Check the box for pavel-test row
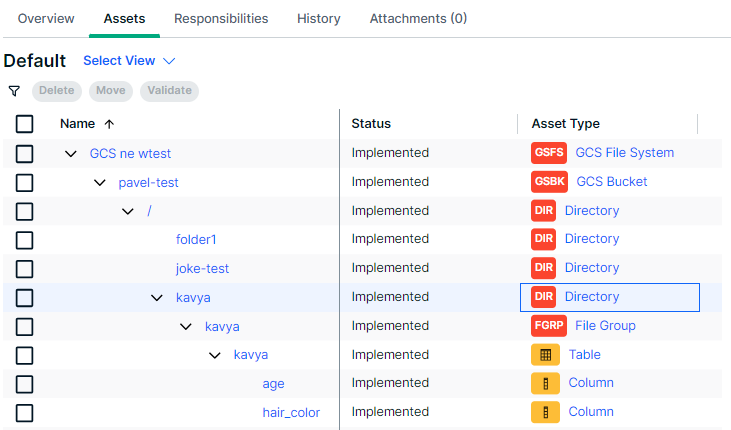The image size is (731, 430). [x=25, y=182]
